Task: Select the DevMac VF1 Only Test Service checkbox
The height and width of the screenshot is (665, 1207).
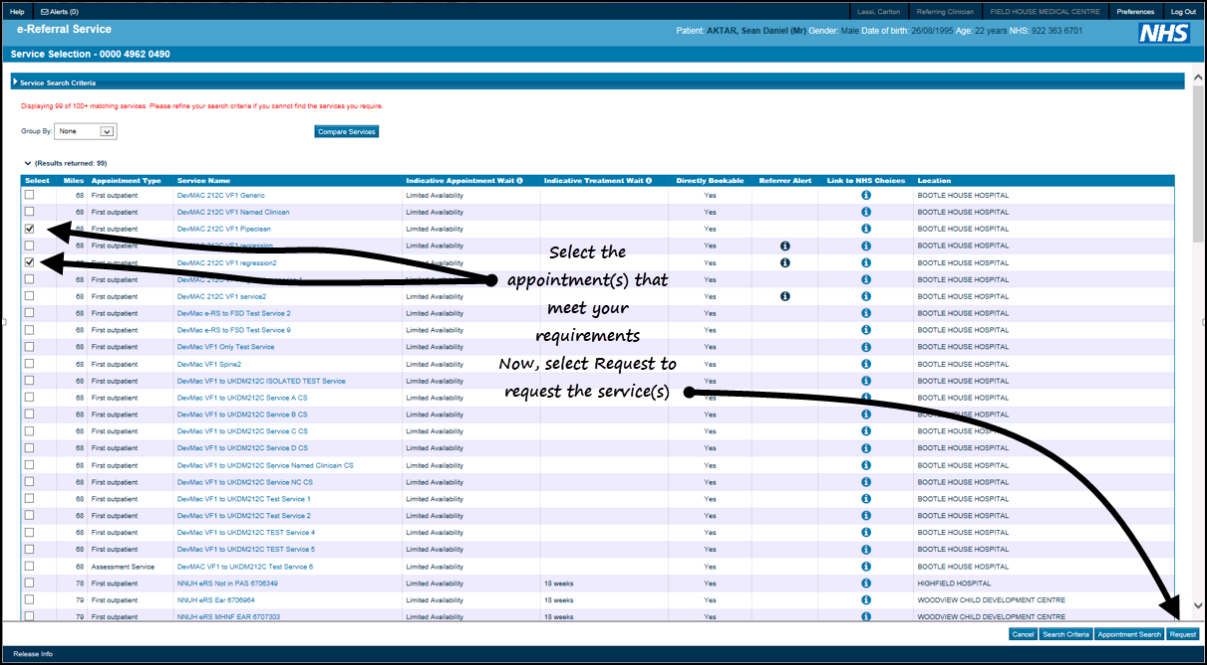Action: pos(30,347)
